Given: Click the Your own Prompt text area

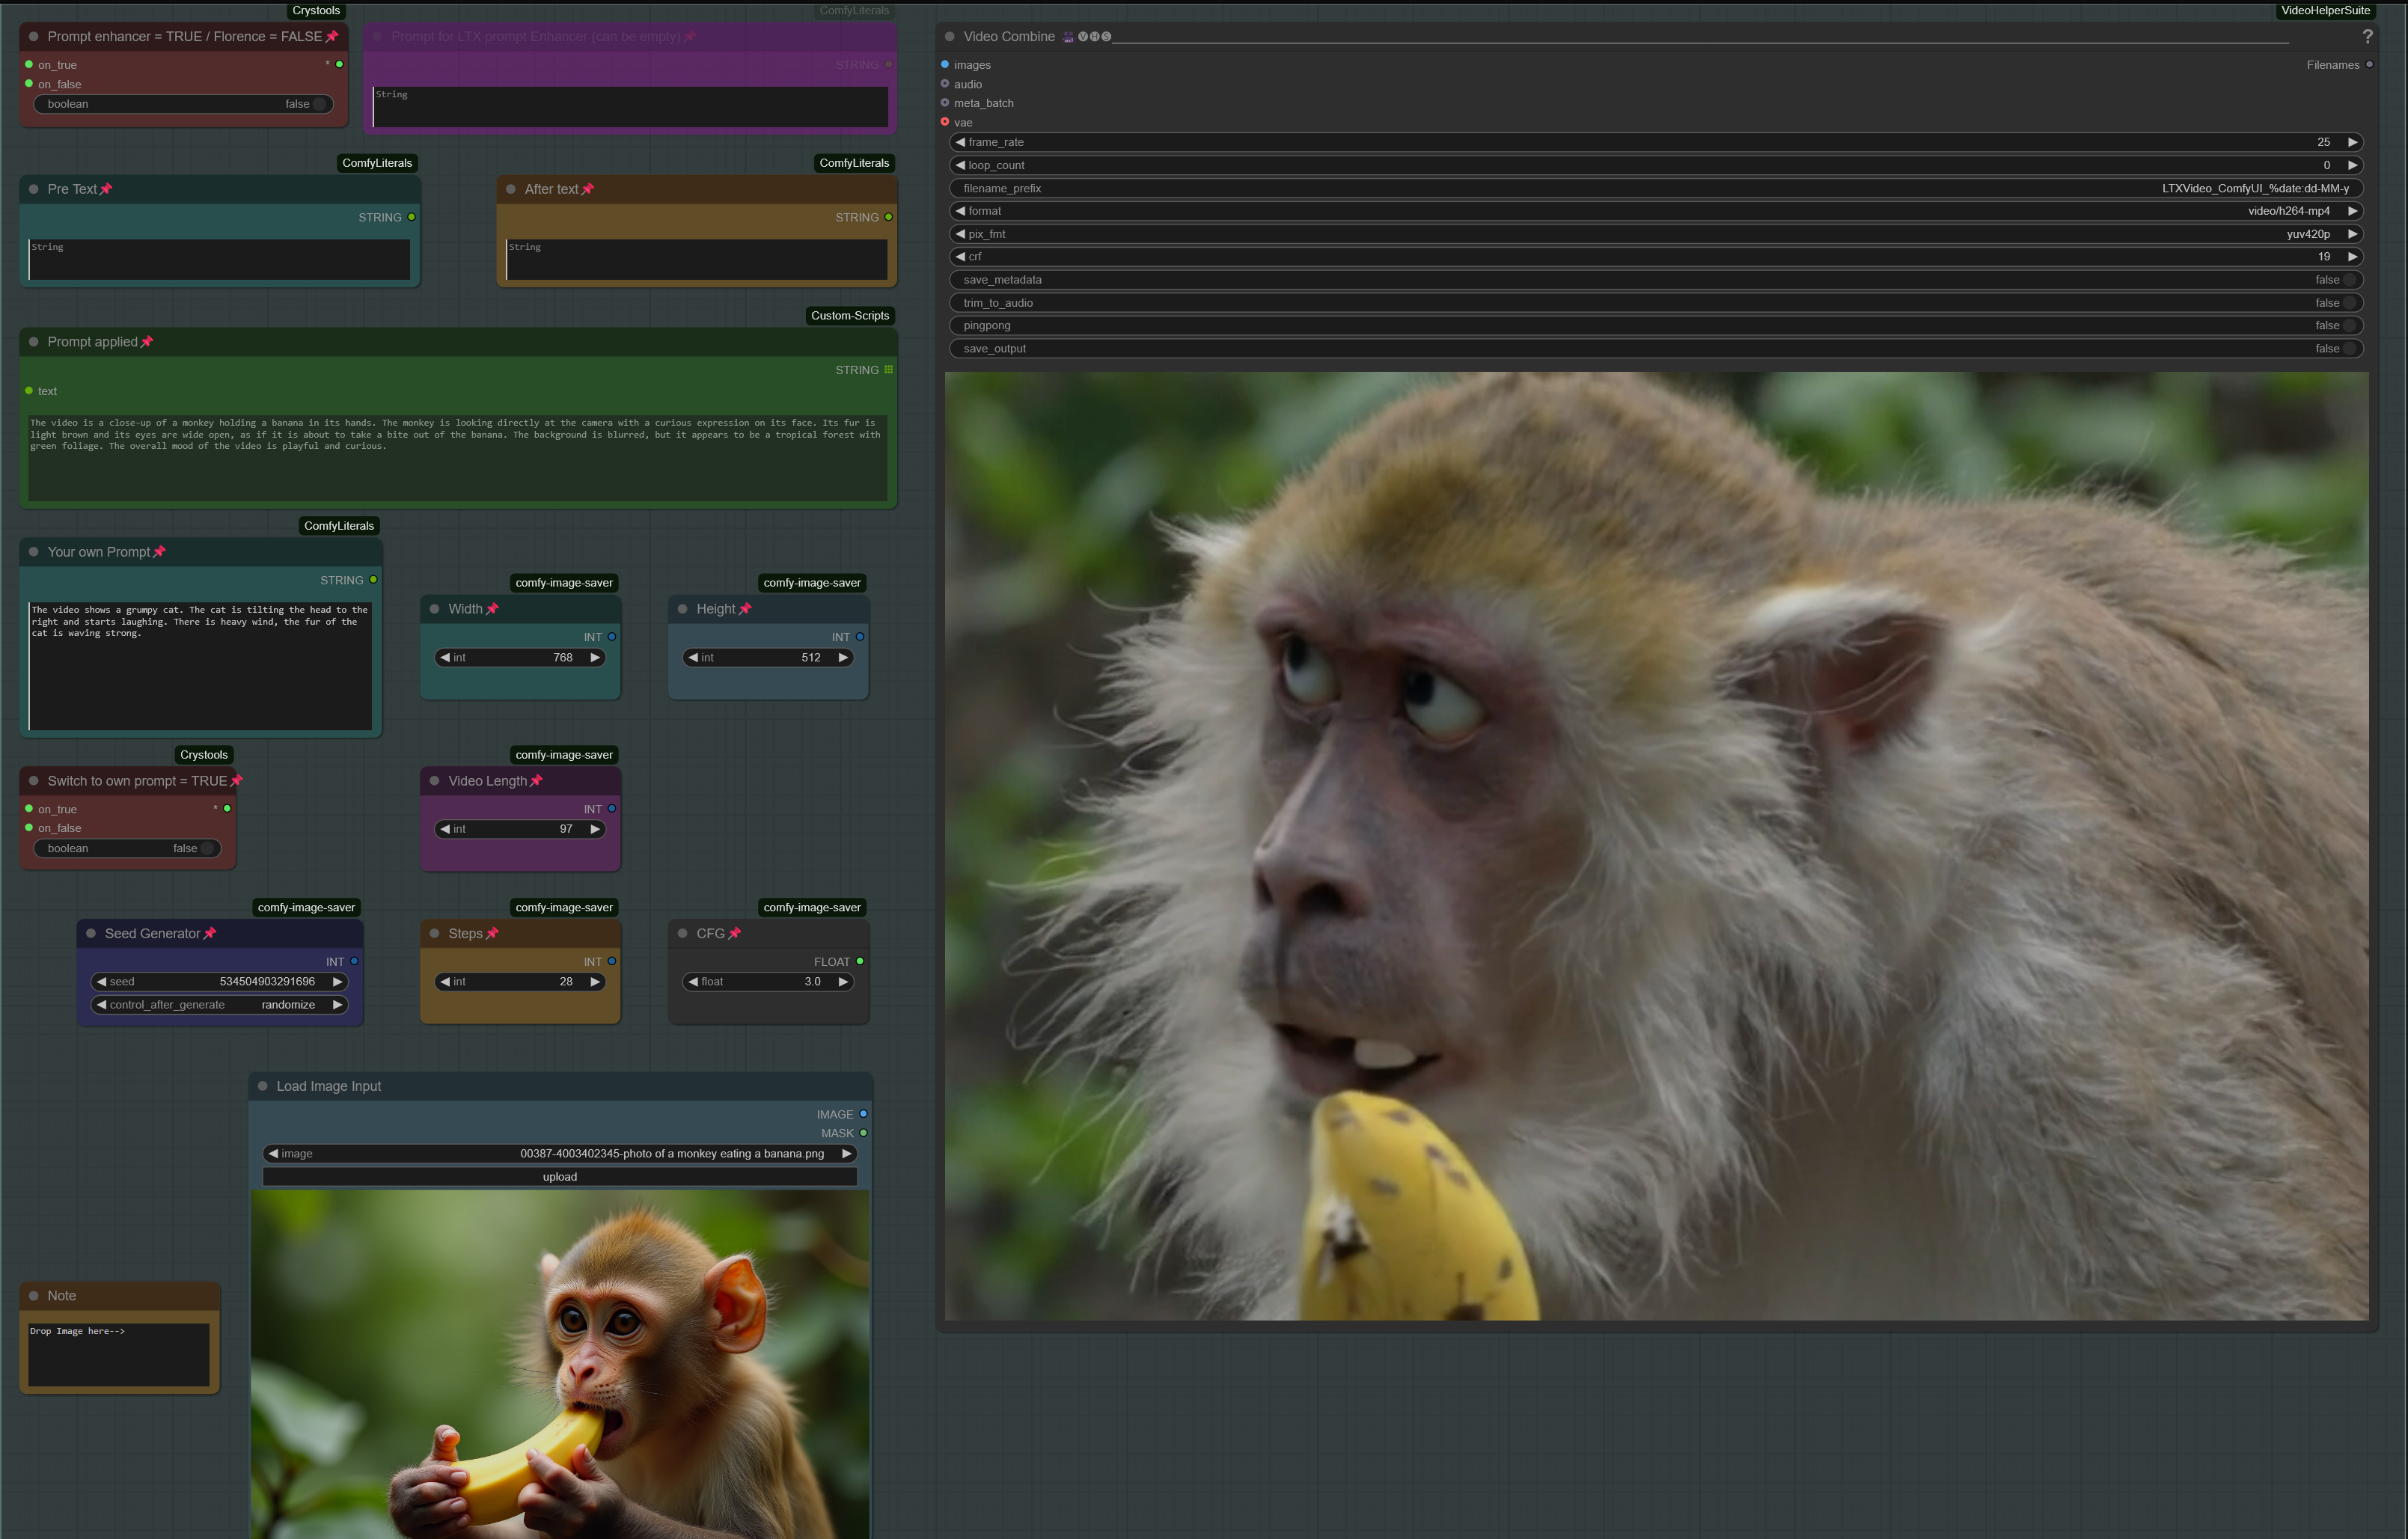Looking at the screenshot, I should click(200, 665).
